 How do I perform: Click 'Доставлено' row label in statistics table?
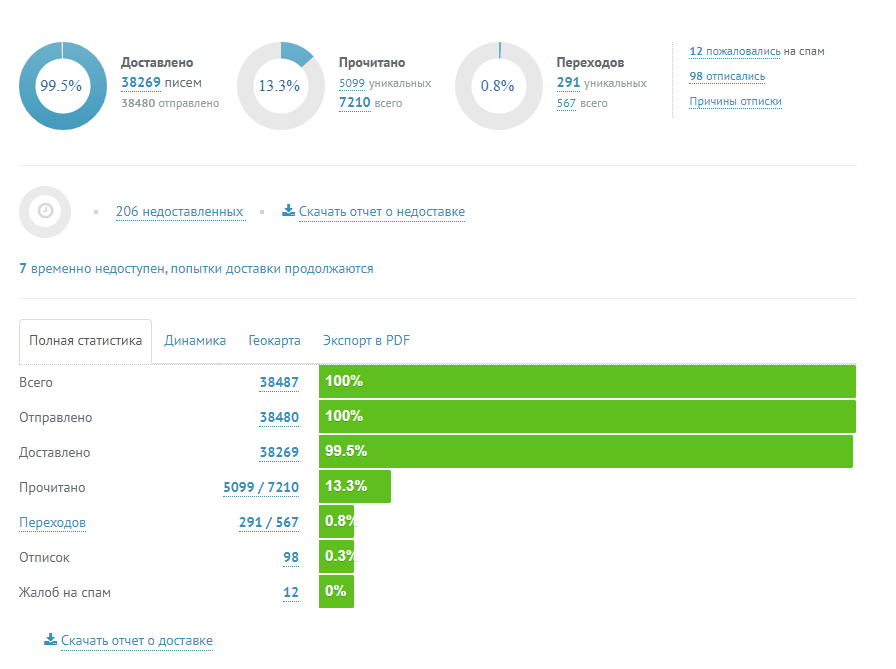point(55,452)
